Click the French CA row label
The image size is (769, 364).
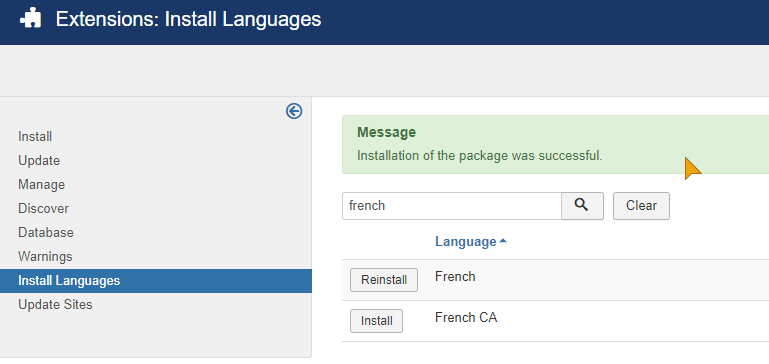click(466, 317)
